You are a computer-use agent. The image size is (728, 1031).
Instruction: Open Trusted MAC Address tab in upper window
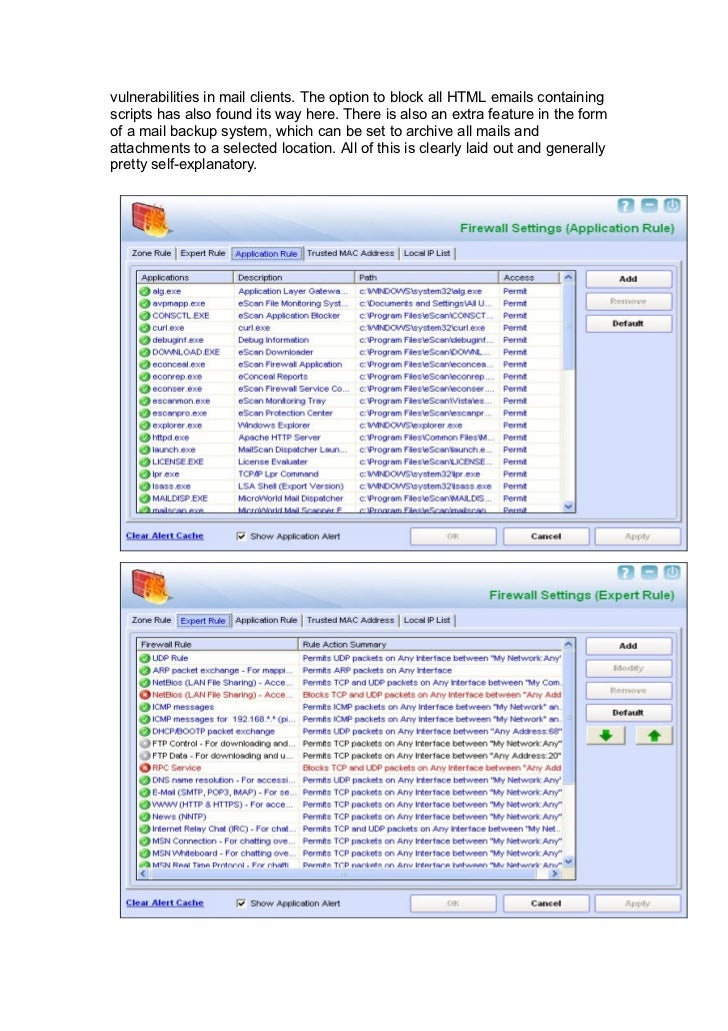pyautogui.click(x=351, y=253)
